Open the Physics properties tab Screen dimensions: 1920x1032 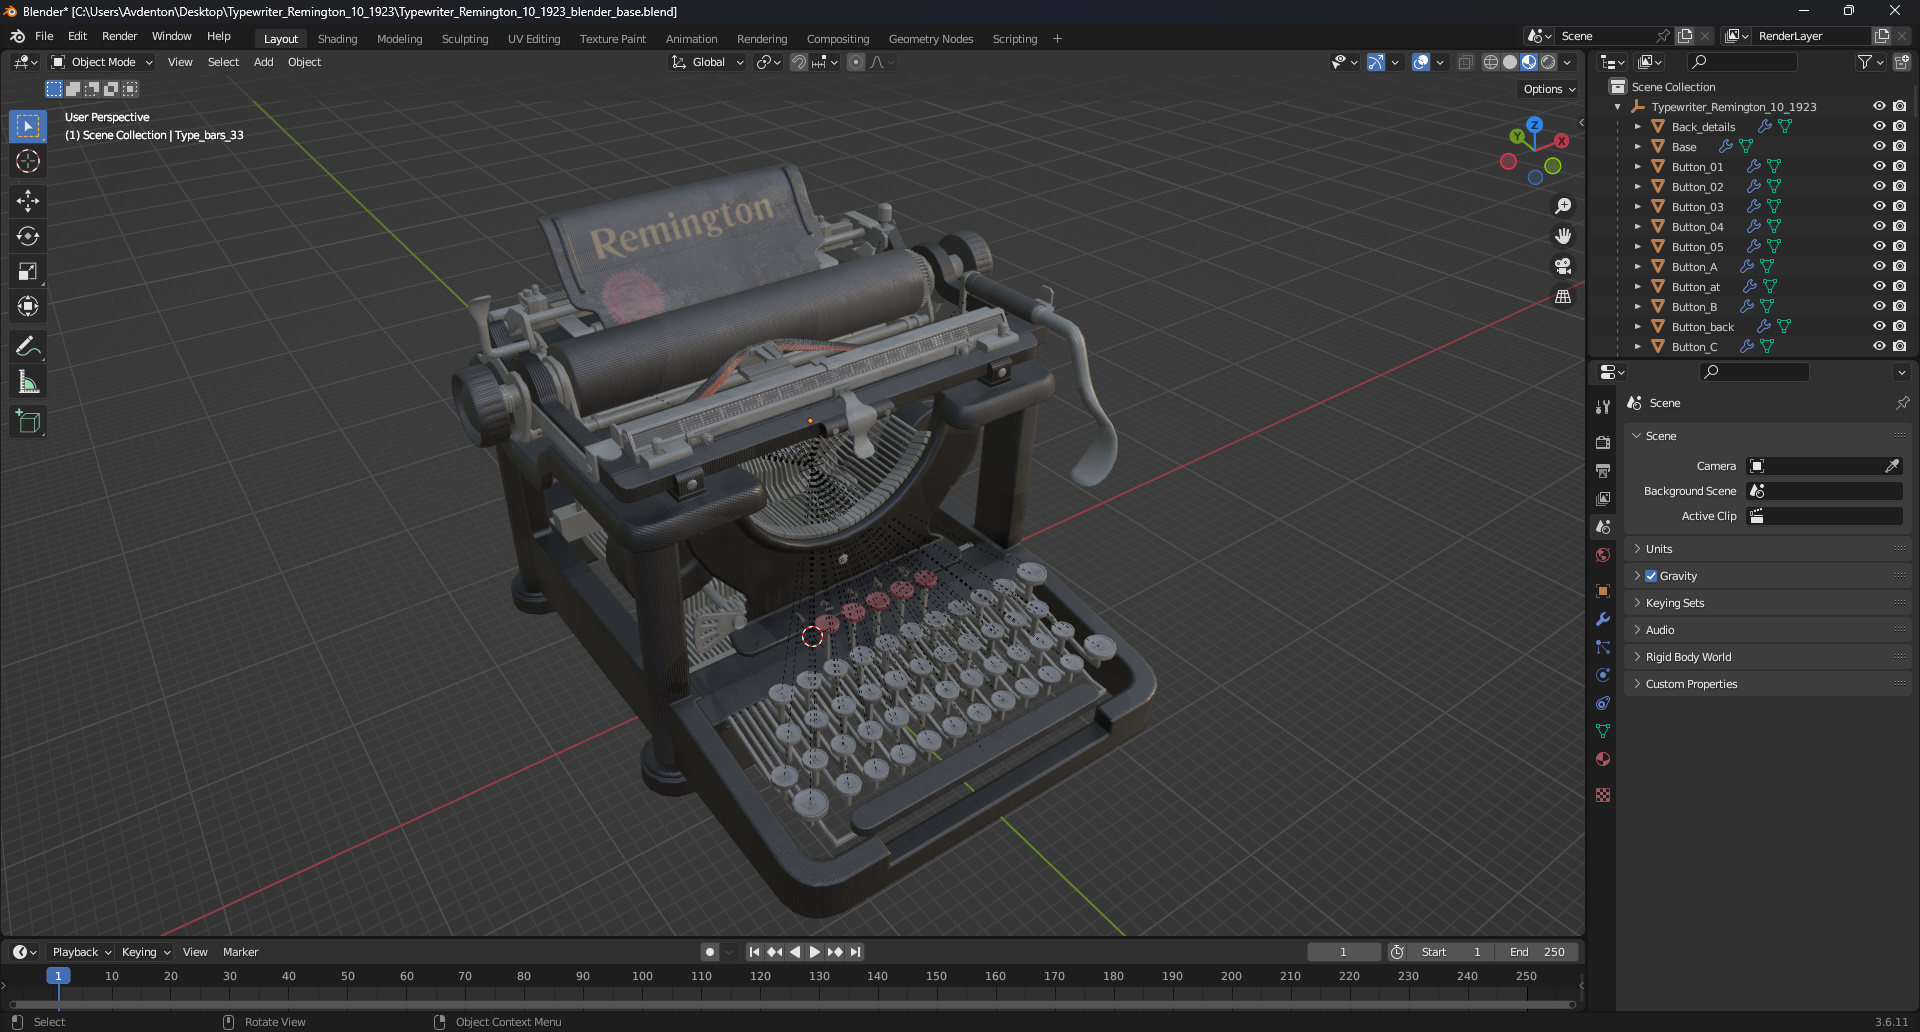pyautogui.click(x=1603, y=675)
